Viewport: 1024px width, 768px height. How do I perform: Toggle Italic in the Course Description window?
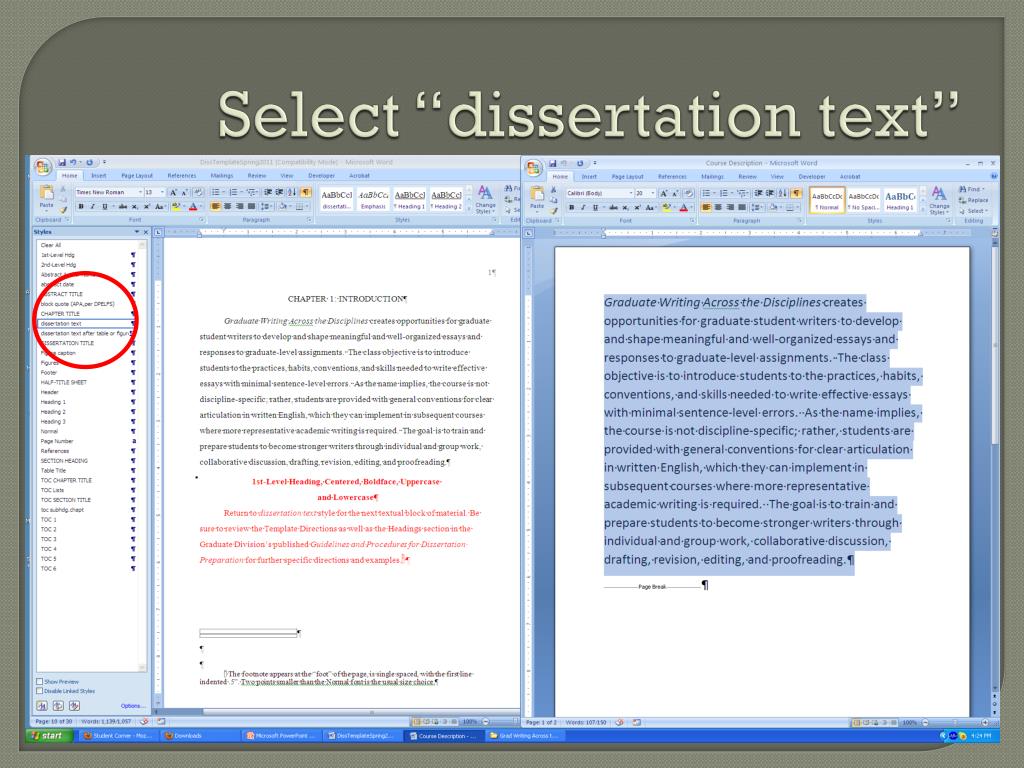point(583,207)
